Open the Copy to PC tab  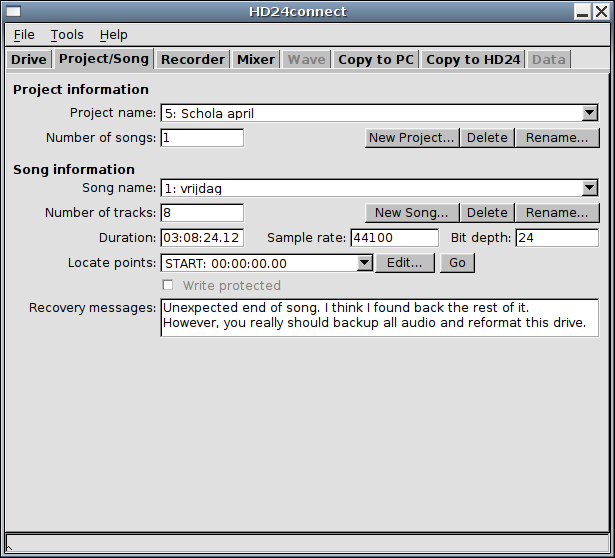[376, 59]
